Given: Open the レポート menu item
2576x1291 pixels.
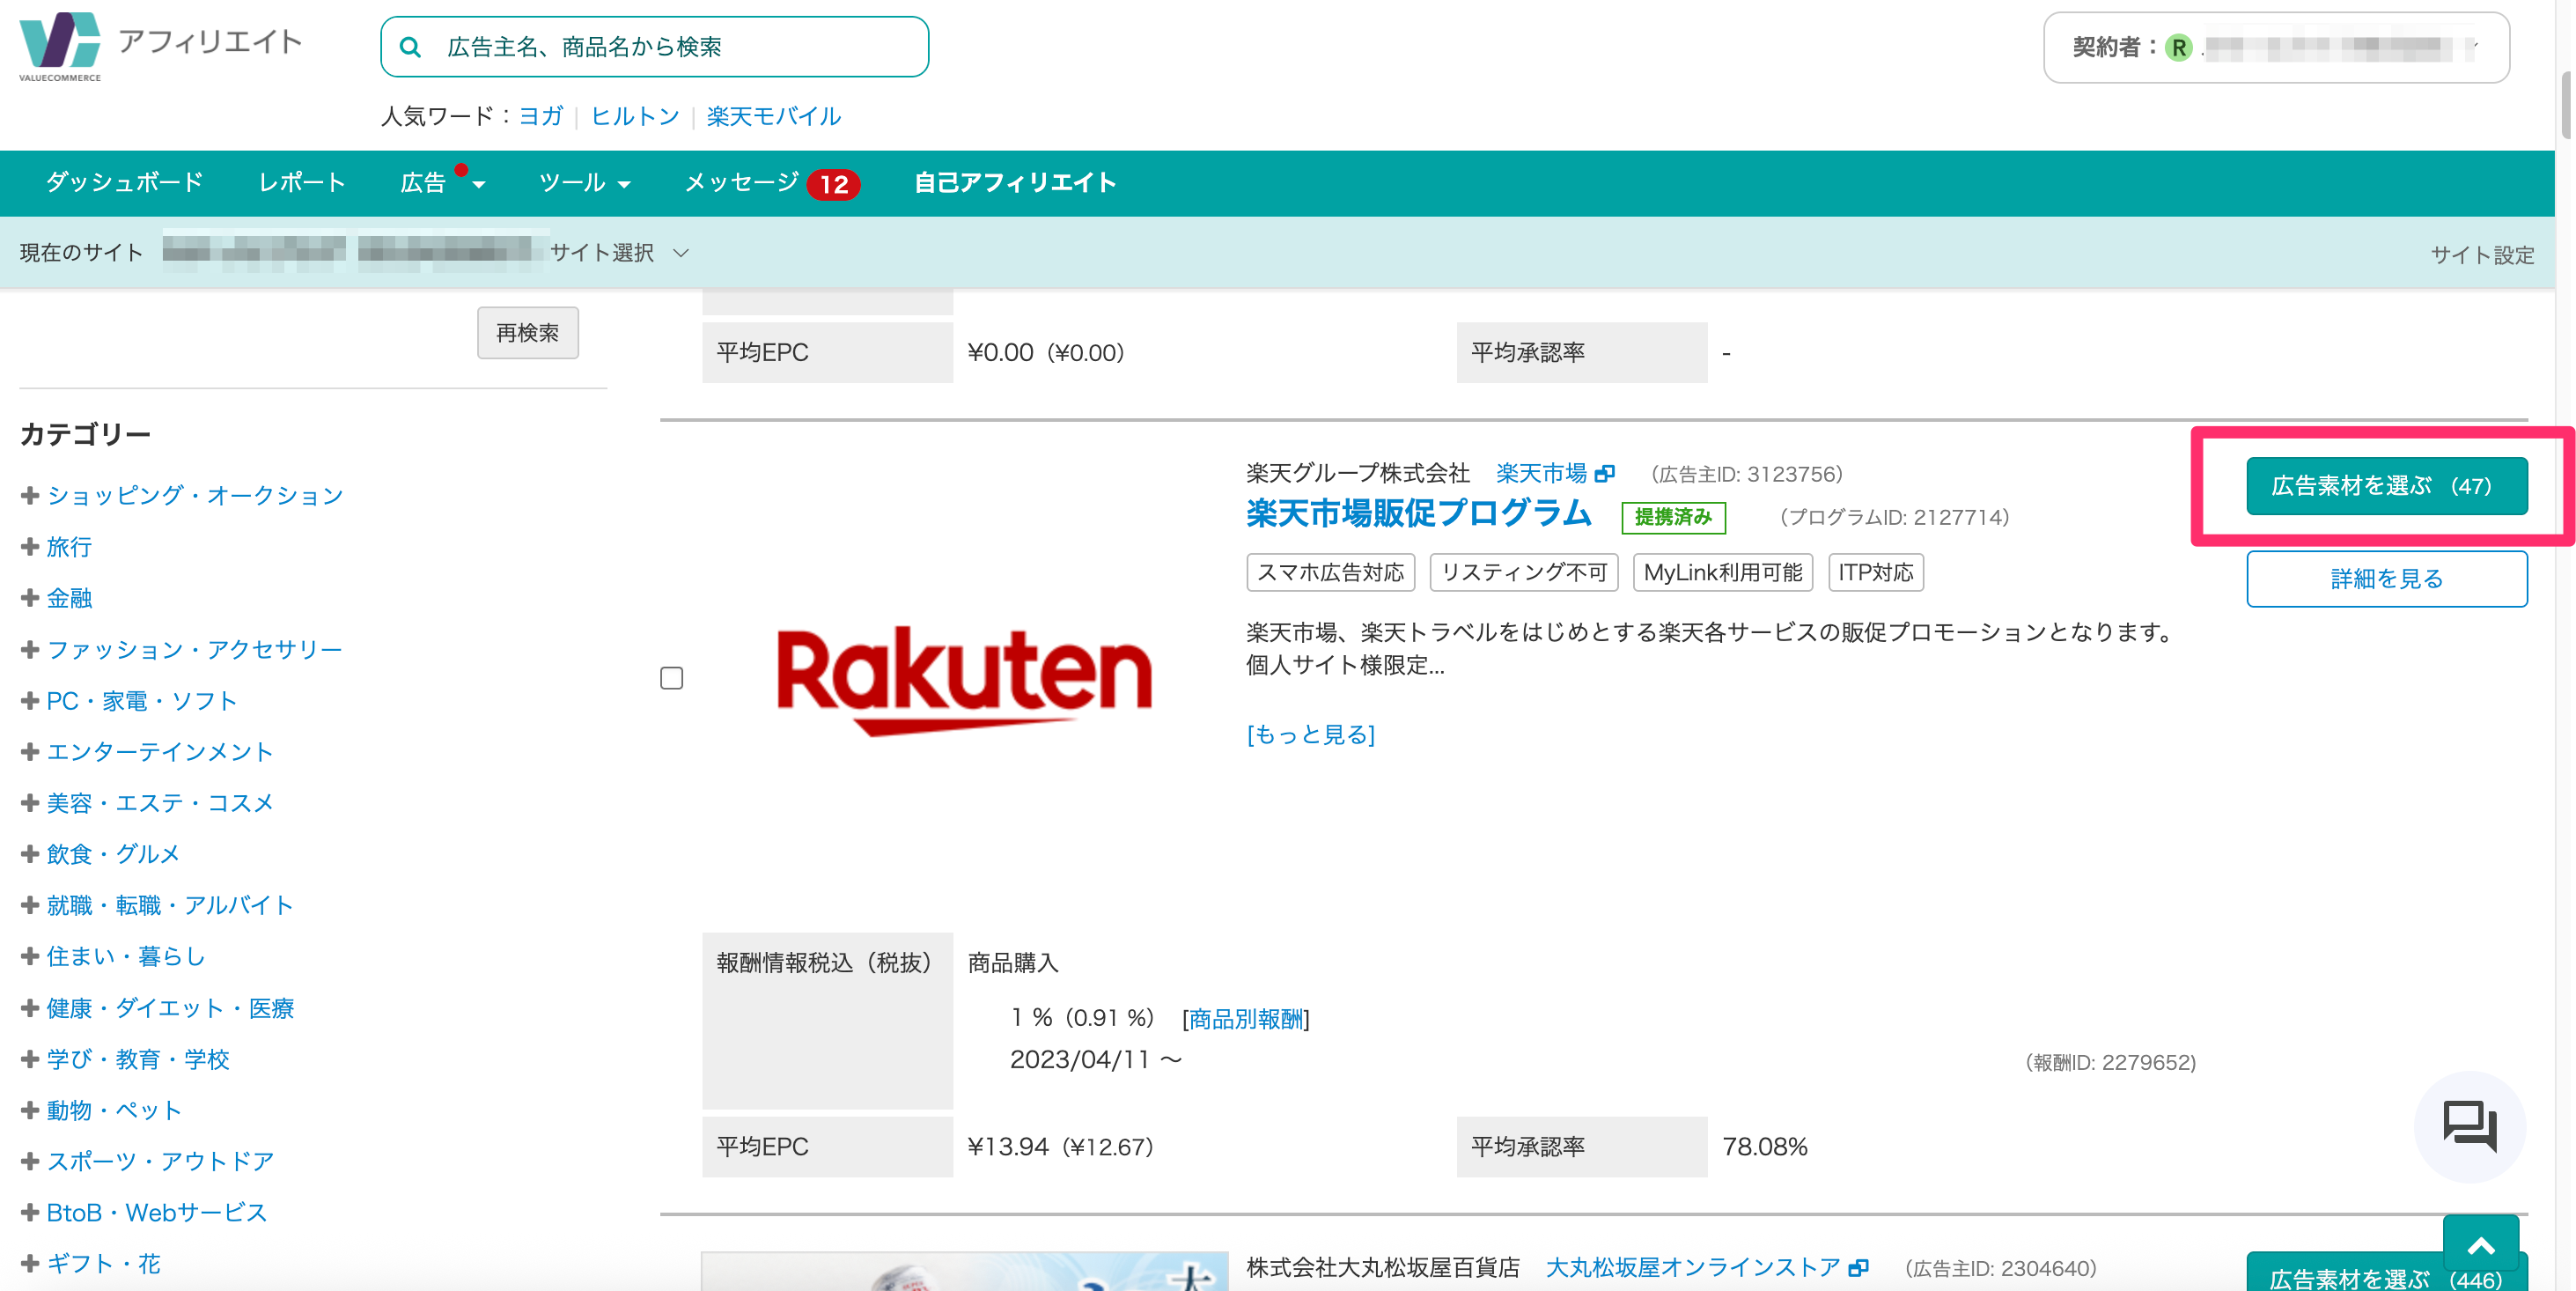Looking at the screenshot, I should [302, 183].
